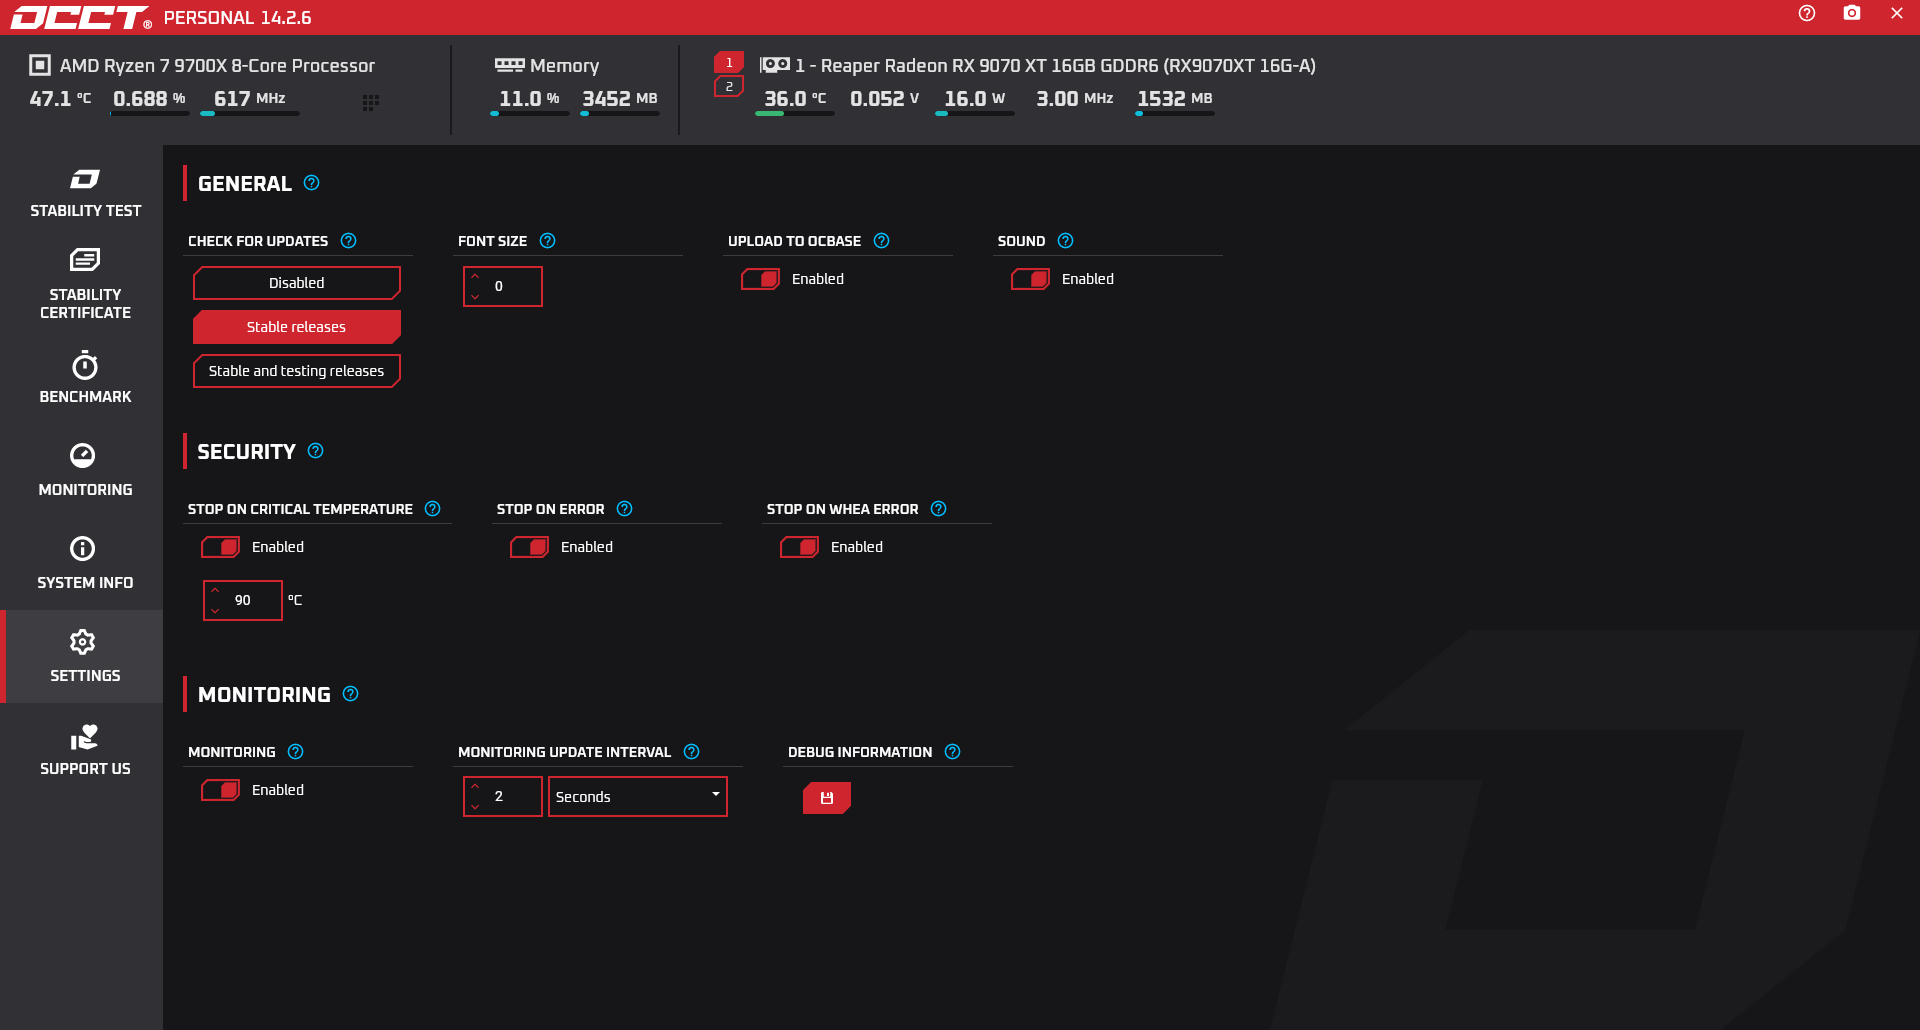Open the Benchmark stopwatch section

coord(85,377)
